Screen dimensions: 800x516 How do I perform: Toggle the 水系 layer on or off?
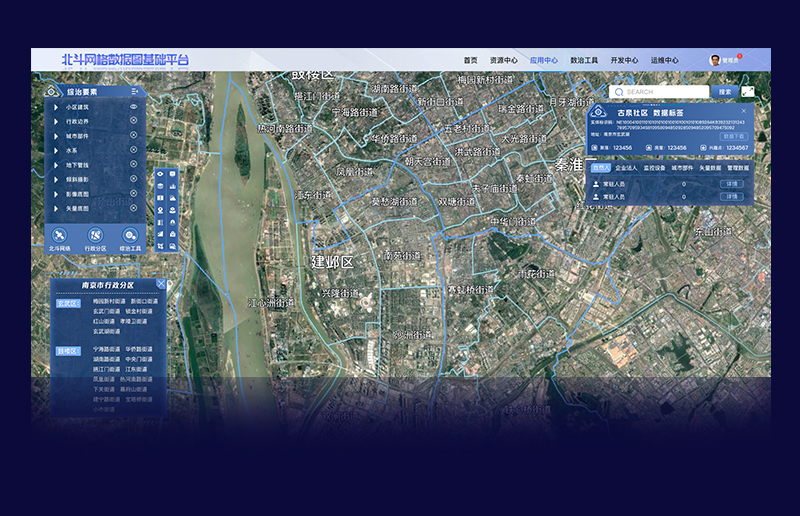tap(133, 150)
